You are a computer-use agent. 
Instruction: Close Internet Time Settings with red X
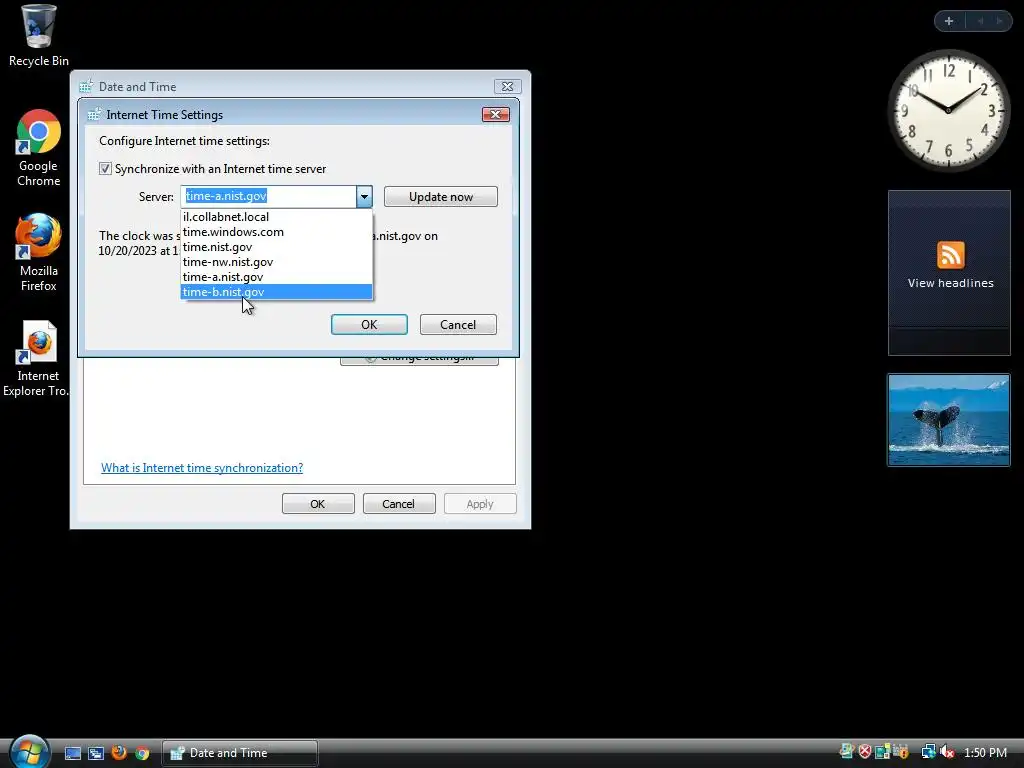[x=496, y=114]
